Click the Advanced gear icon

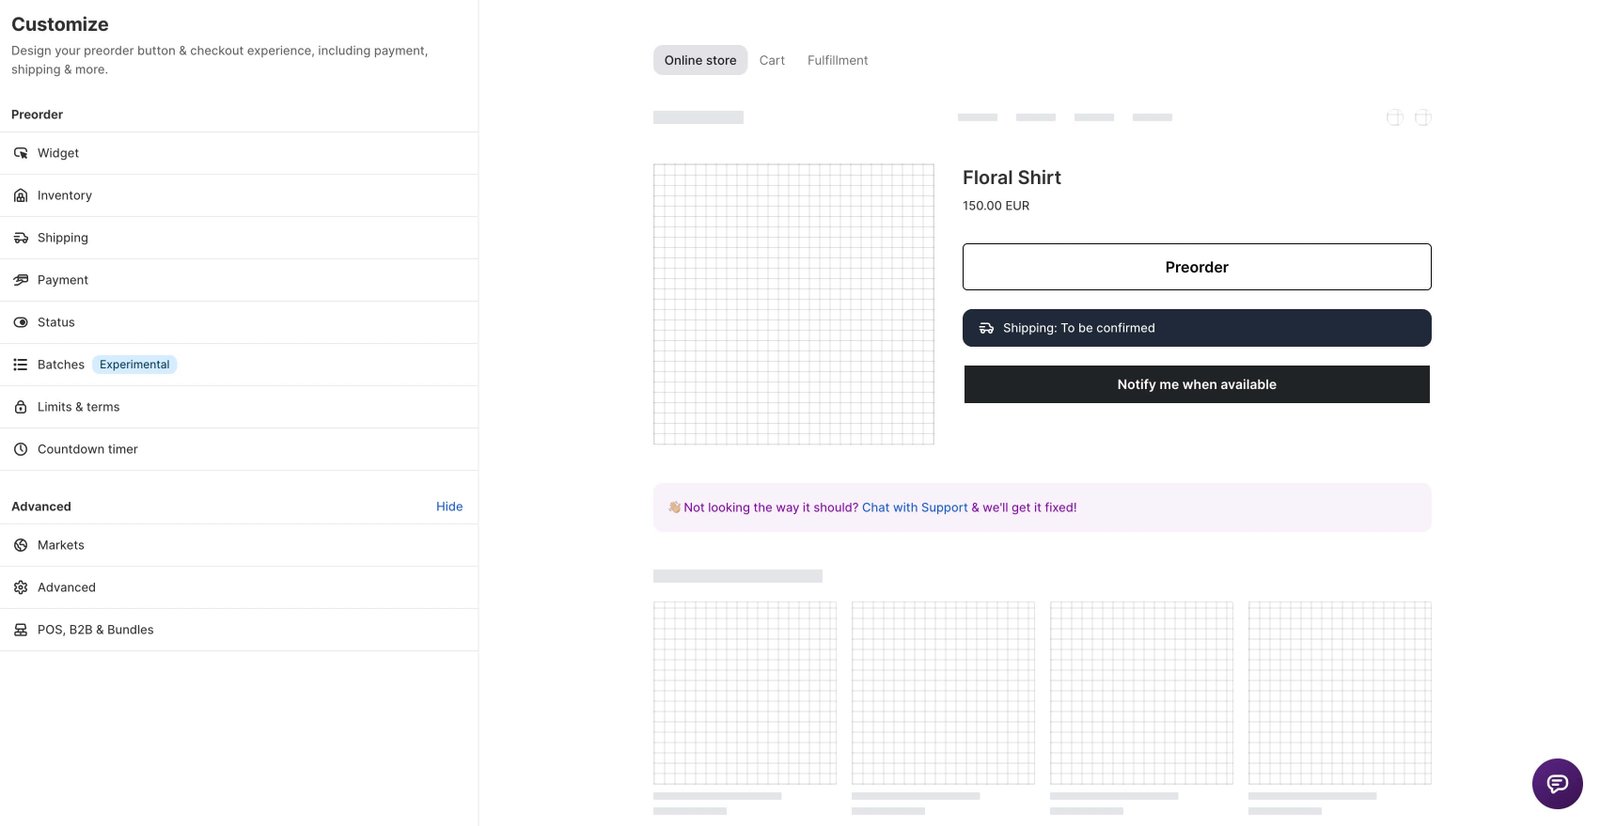pos(20,587)
